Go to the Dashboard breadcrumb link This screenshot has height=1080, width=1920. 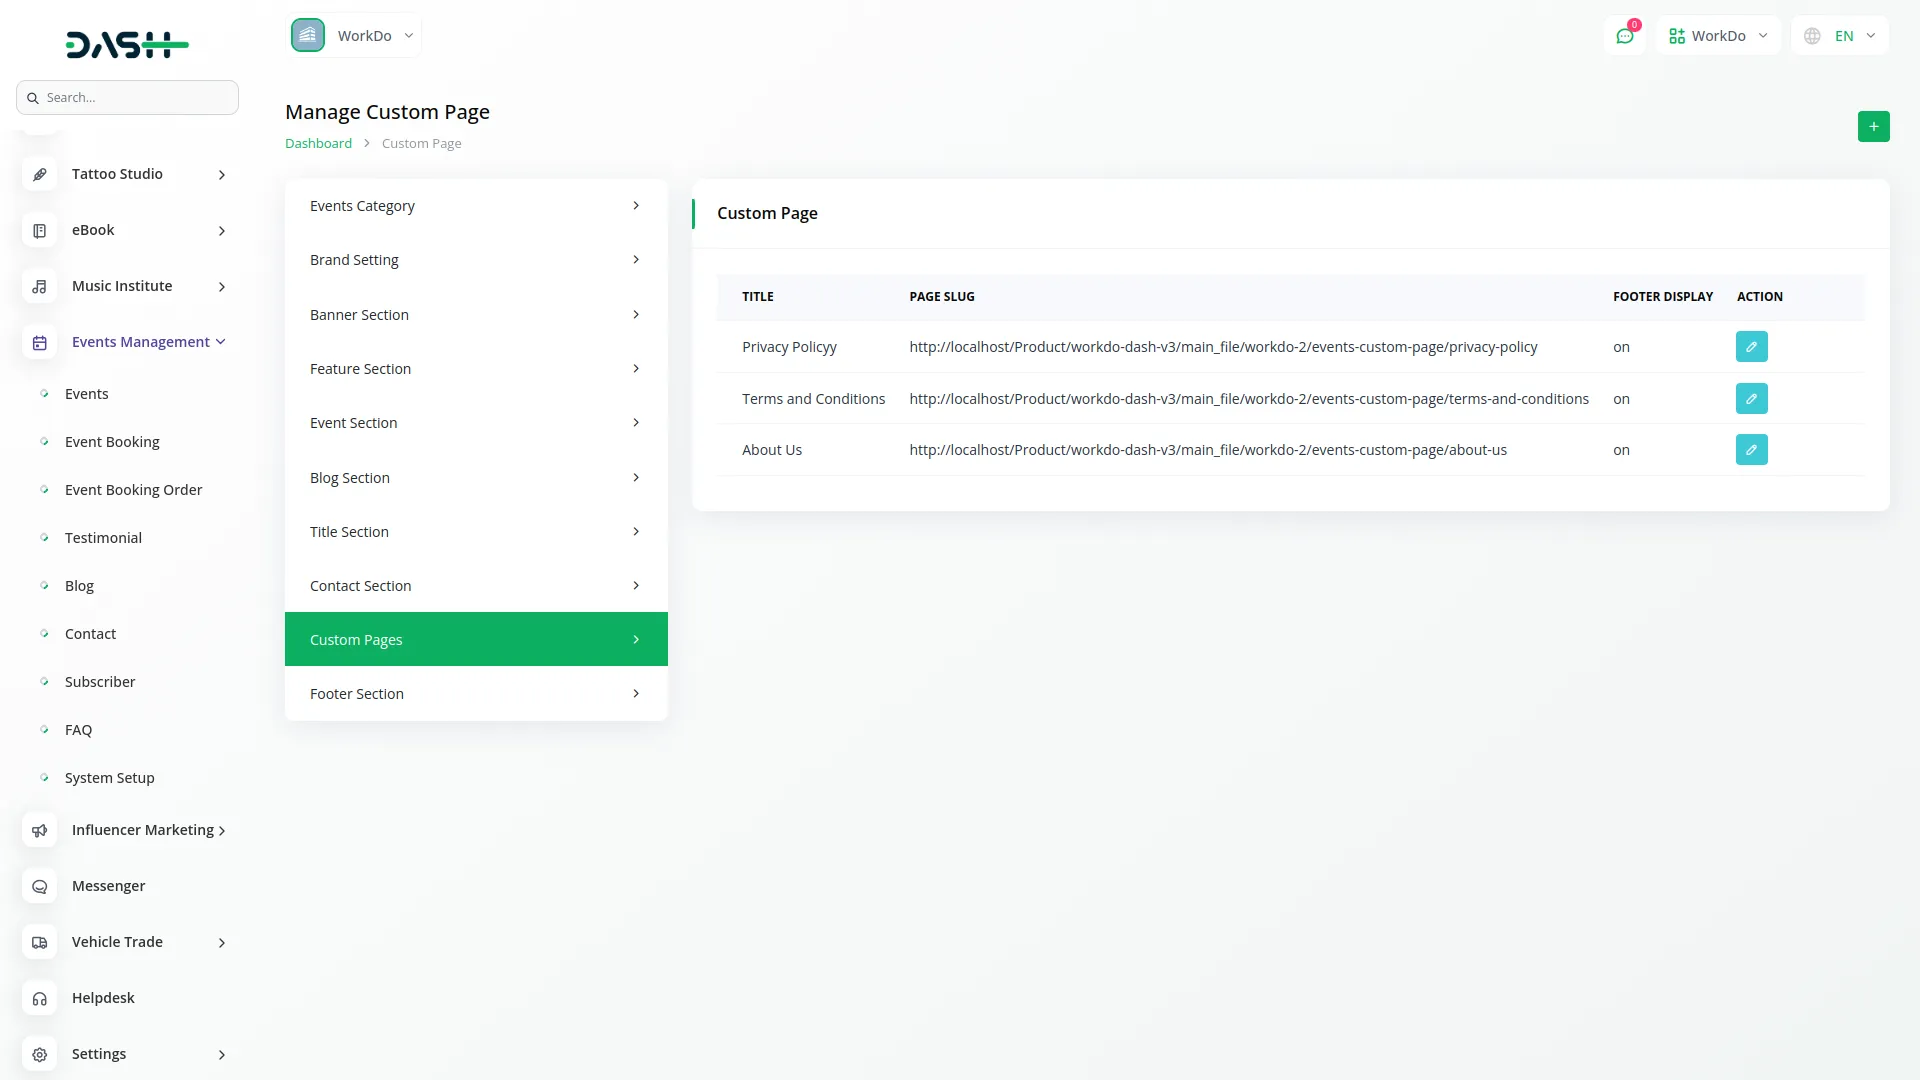tap(318, 144)
